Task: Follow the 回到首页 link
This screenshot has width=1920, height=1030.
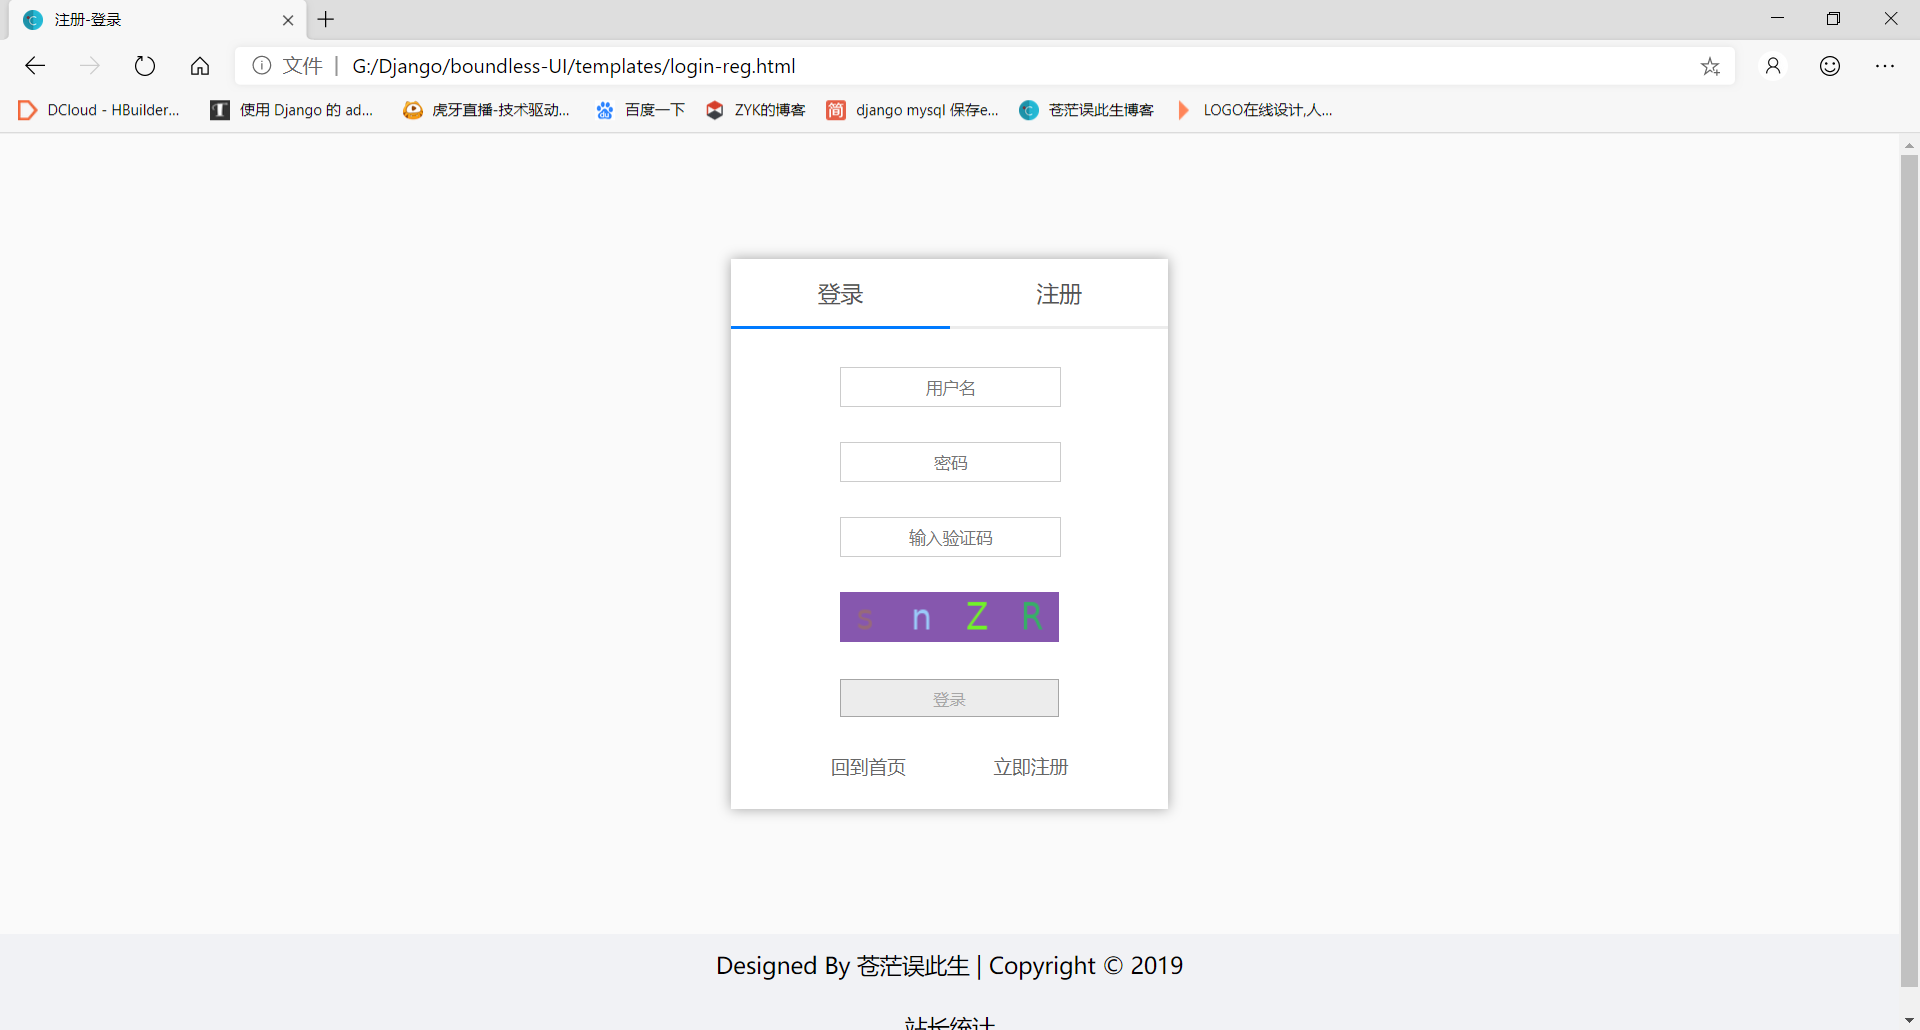Action: (868, 767)
